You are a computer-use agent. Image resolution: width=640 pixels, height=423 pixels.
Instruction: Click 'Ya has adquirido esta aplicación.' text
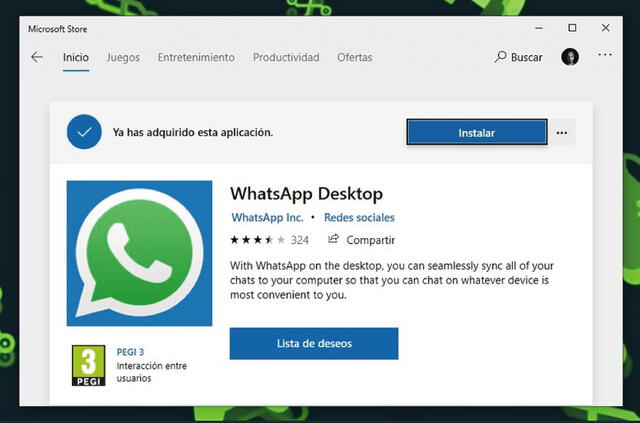click(193, 132)
